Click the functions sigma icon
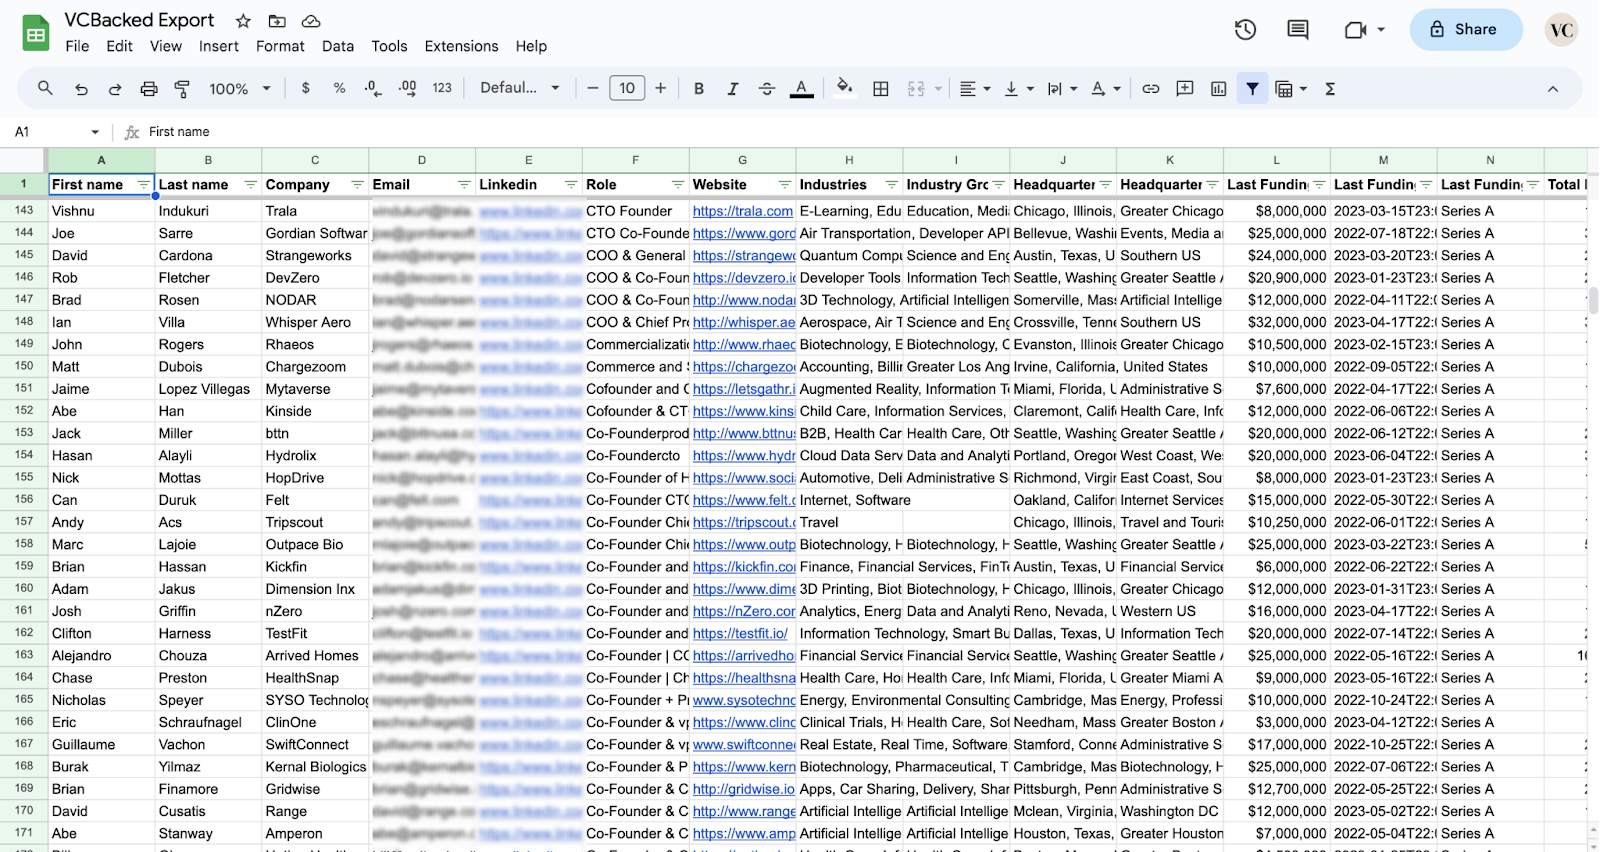The image size is (1600, 852). point(1330,89)
